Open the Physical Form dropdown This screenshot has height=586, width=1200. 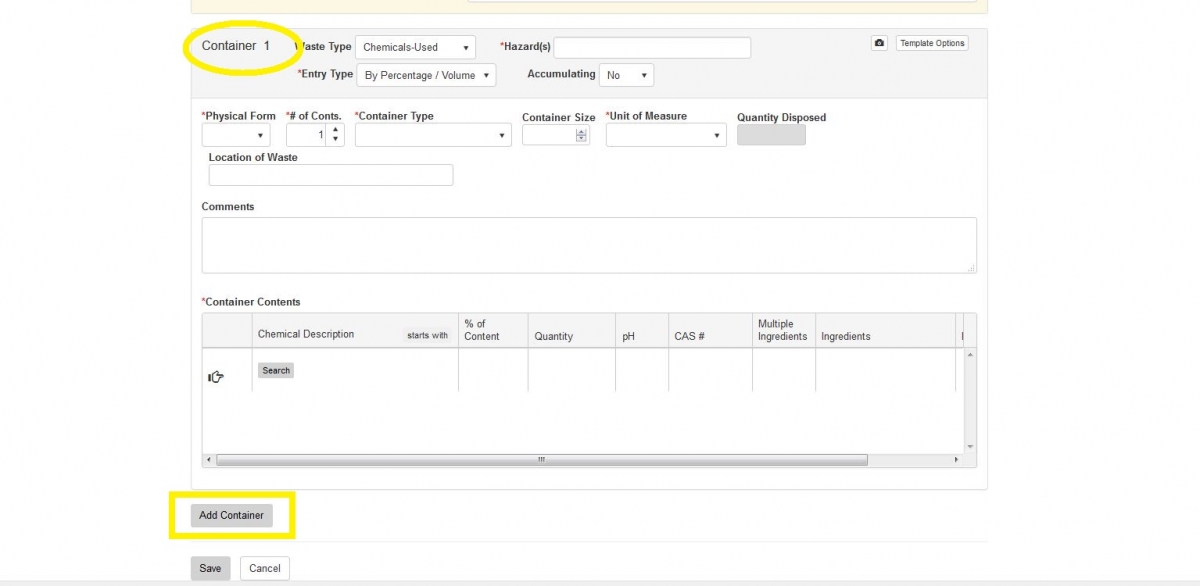coord(238,134)
